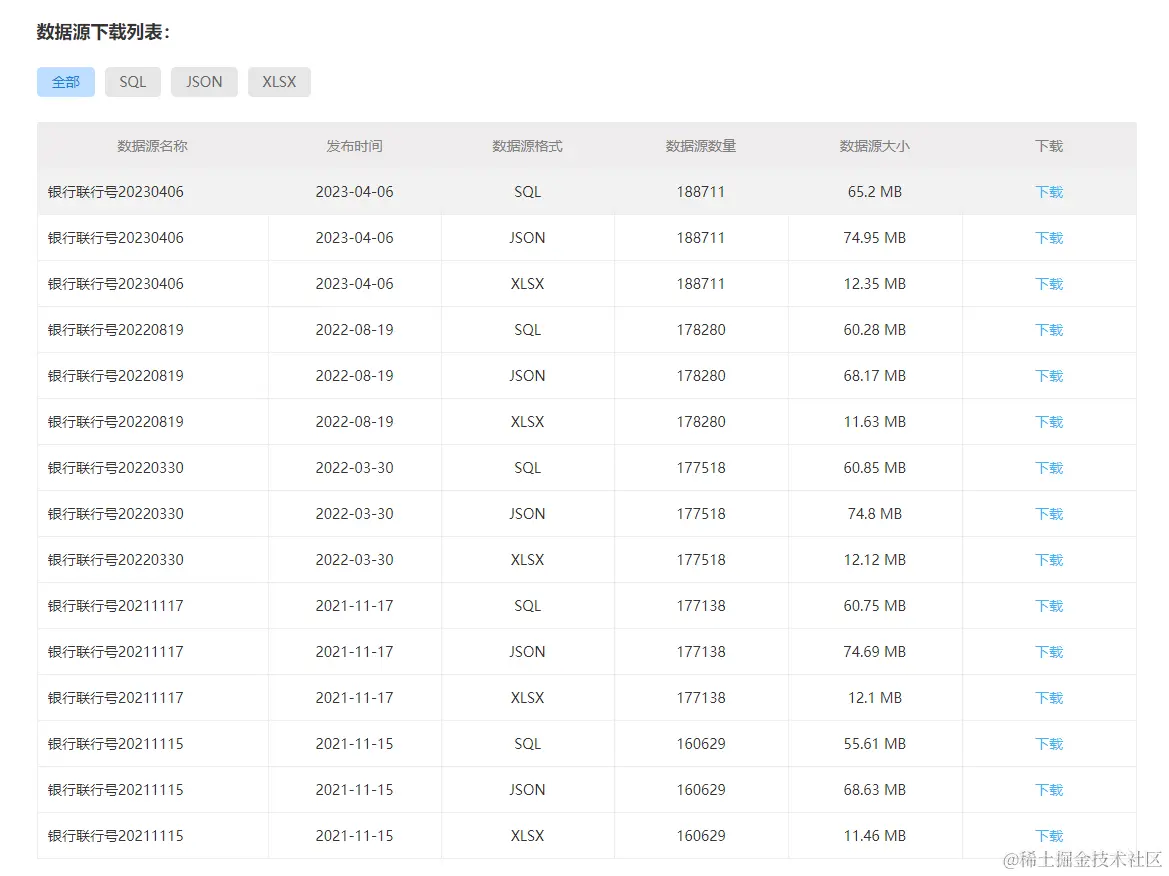Select the 11.46 MB size cell
Image resolution: width=1169 pixels, height=876 pixels.
coord(875,836)
